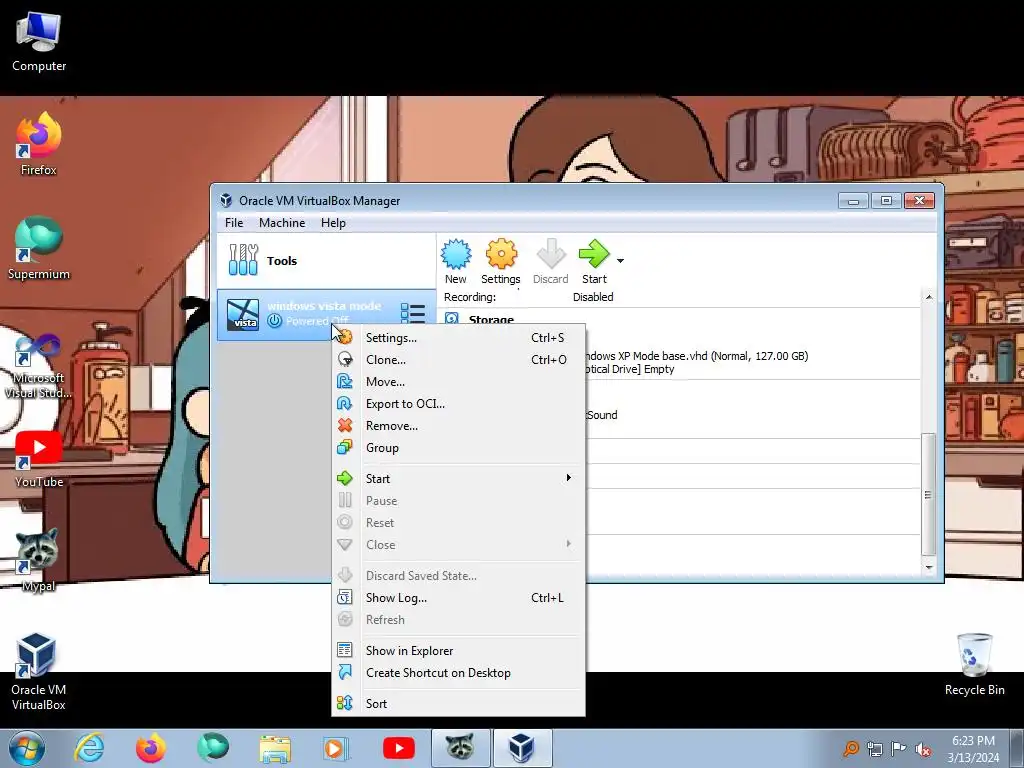Click the muted volume tray icon

pyautogui.click(x=923, y=749)
